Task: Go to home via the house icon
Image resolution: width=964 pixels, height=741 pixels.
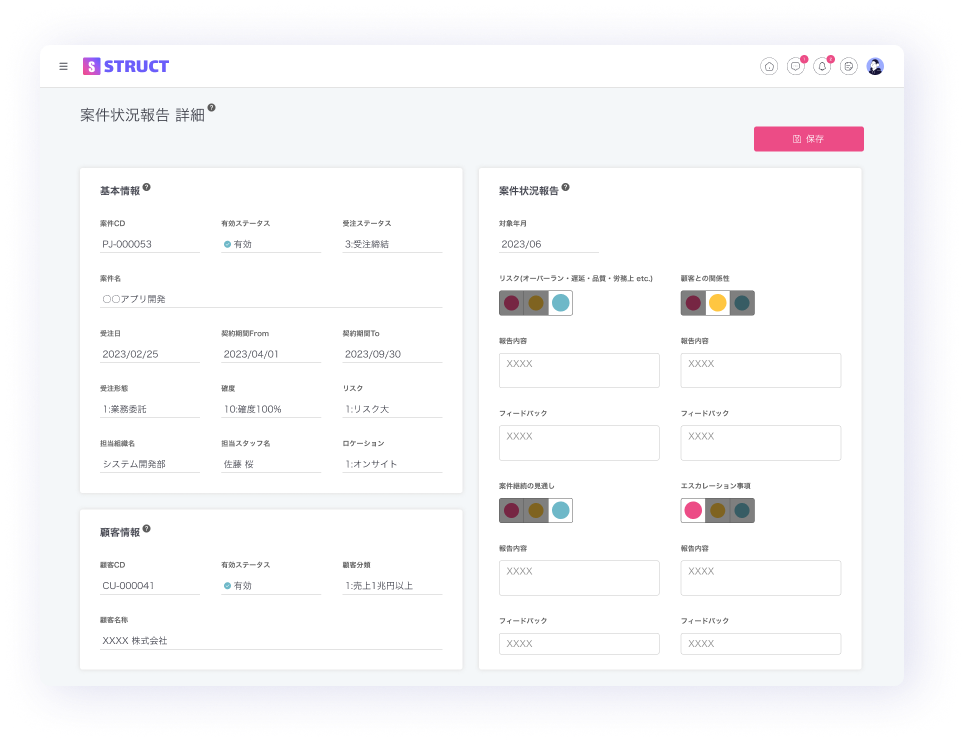Action: coord(769,67)
